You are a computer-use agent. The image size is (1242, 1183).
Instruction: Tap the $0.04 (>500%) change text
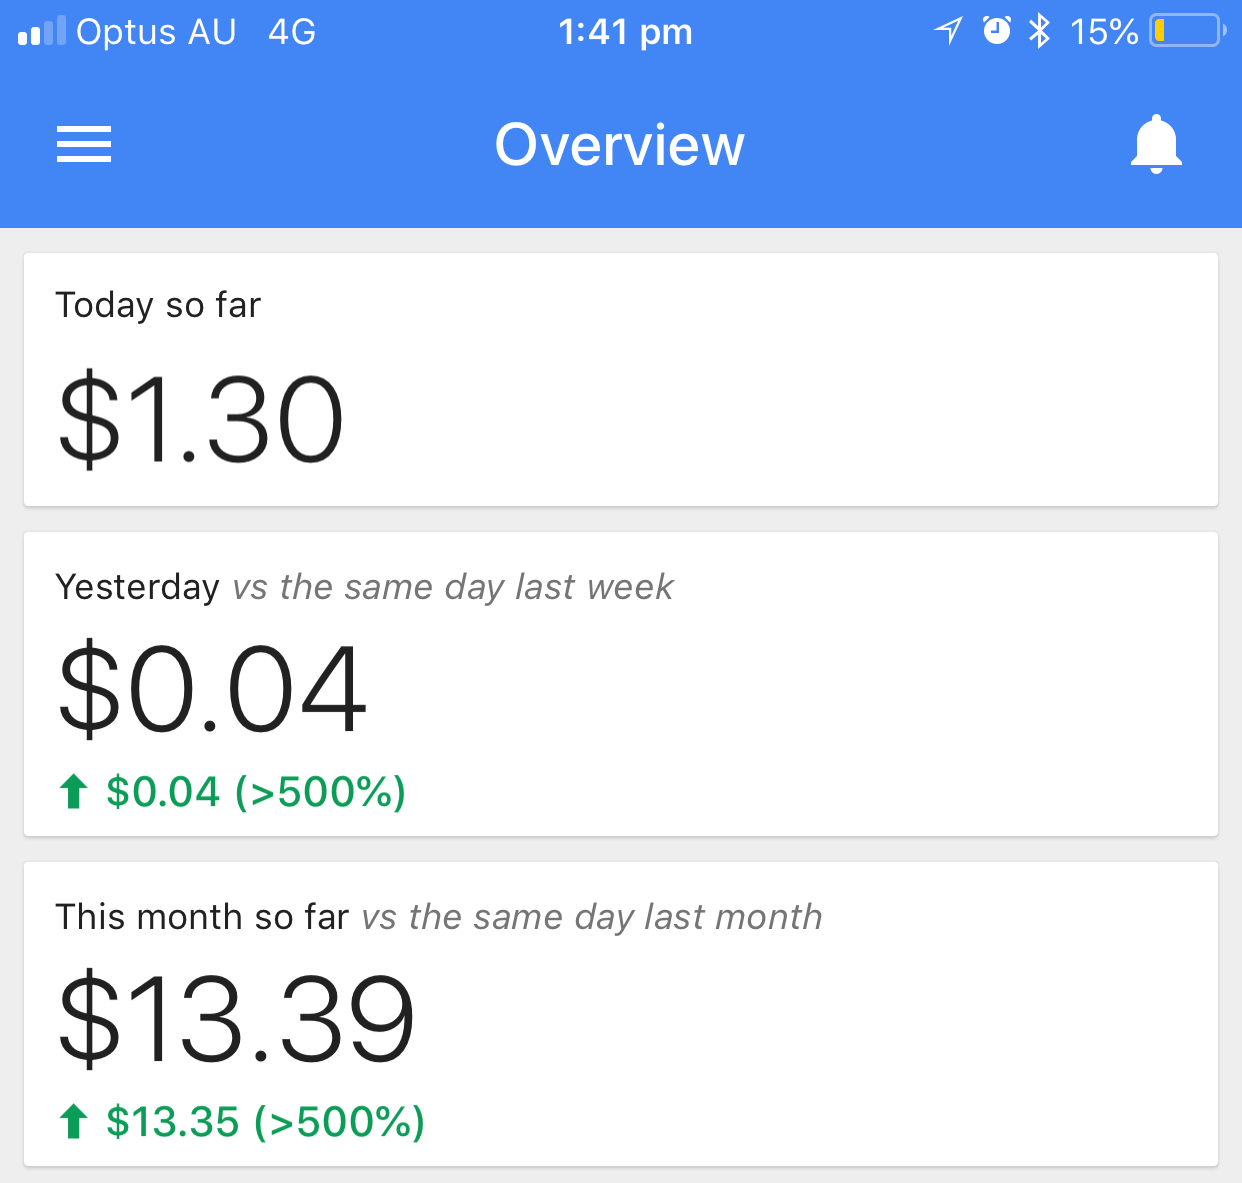tap(256, 792)
